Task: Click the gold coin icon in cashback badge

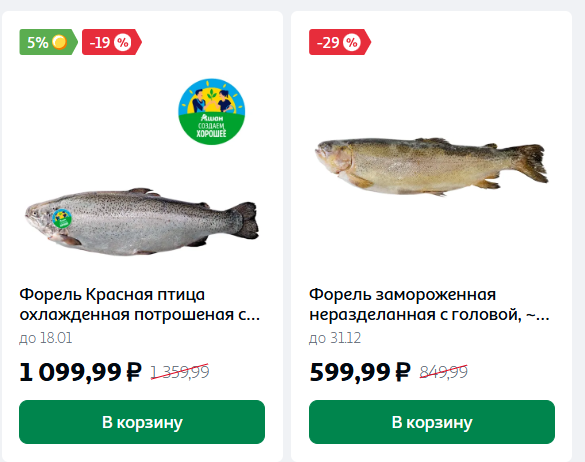Action: pyautogui.click(x=59, y=42)
